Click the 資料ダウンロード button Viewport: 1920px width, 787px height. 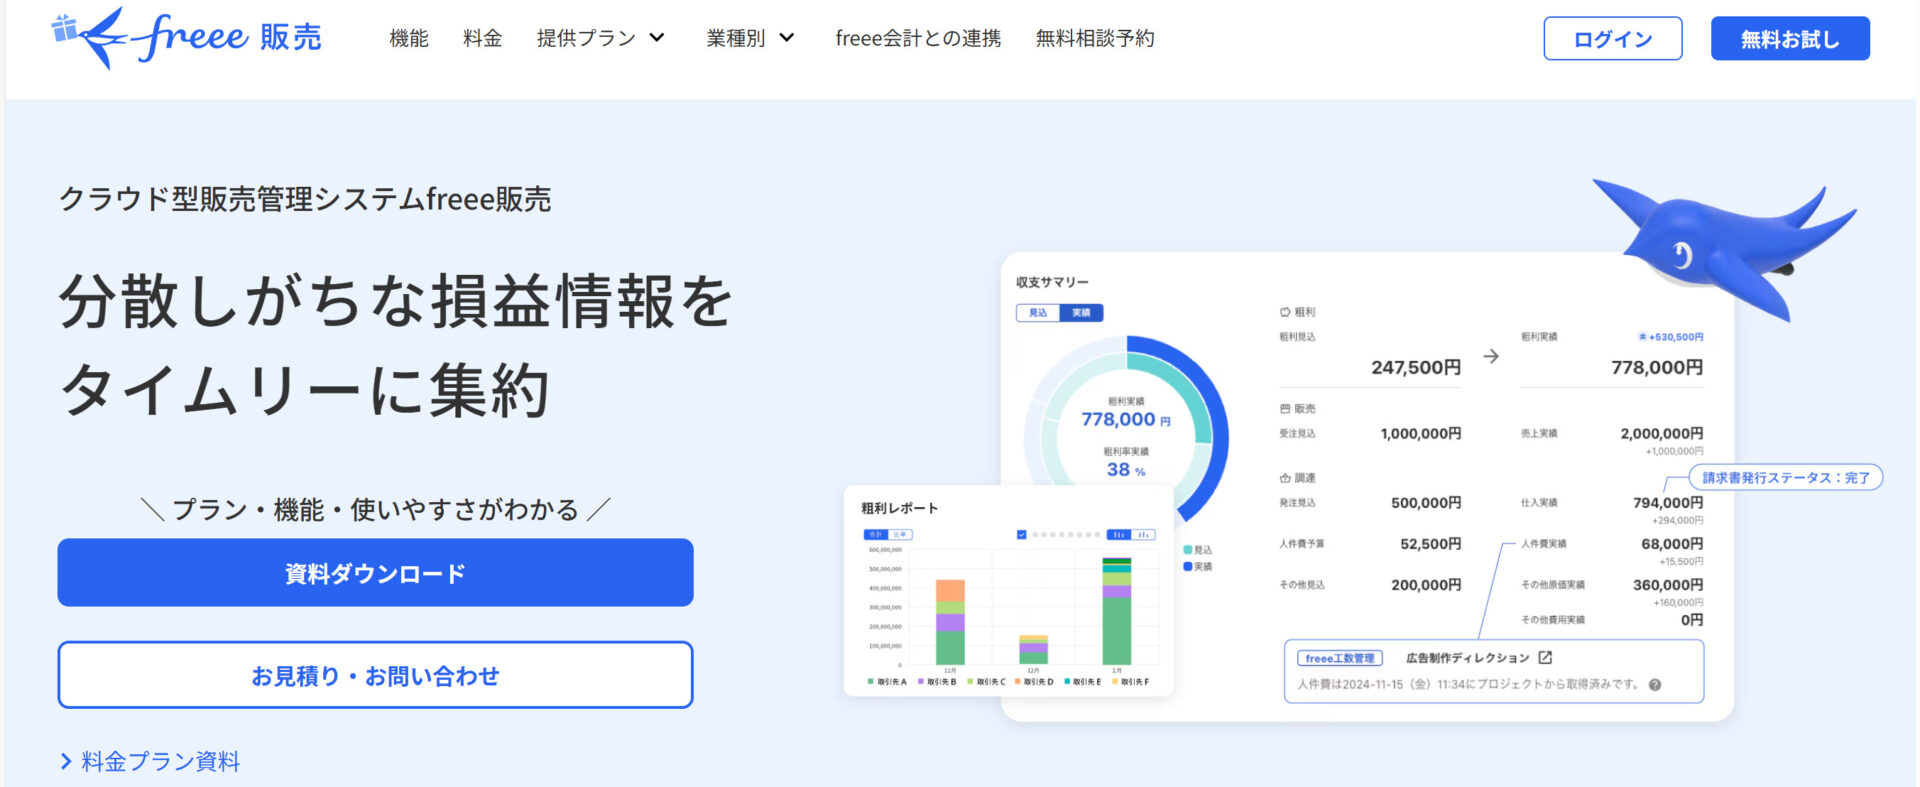point(375,573)
